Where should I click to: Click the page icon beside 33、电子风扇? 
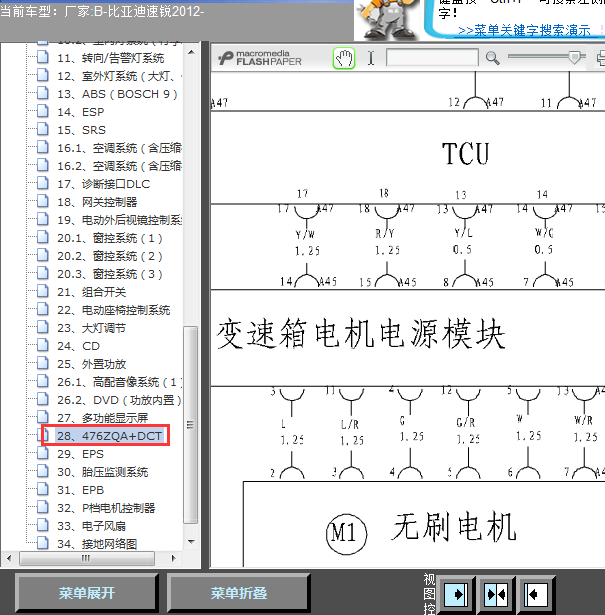tap(43, 526)
